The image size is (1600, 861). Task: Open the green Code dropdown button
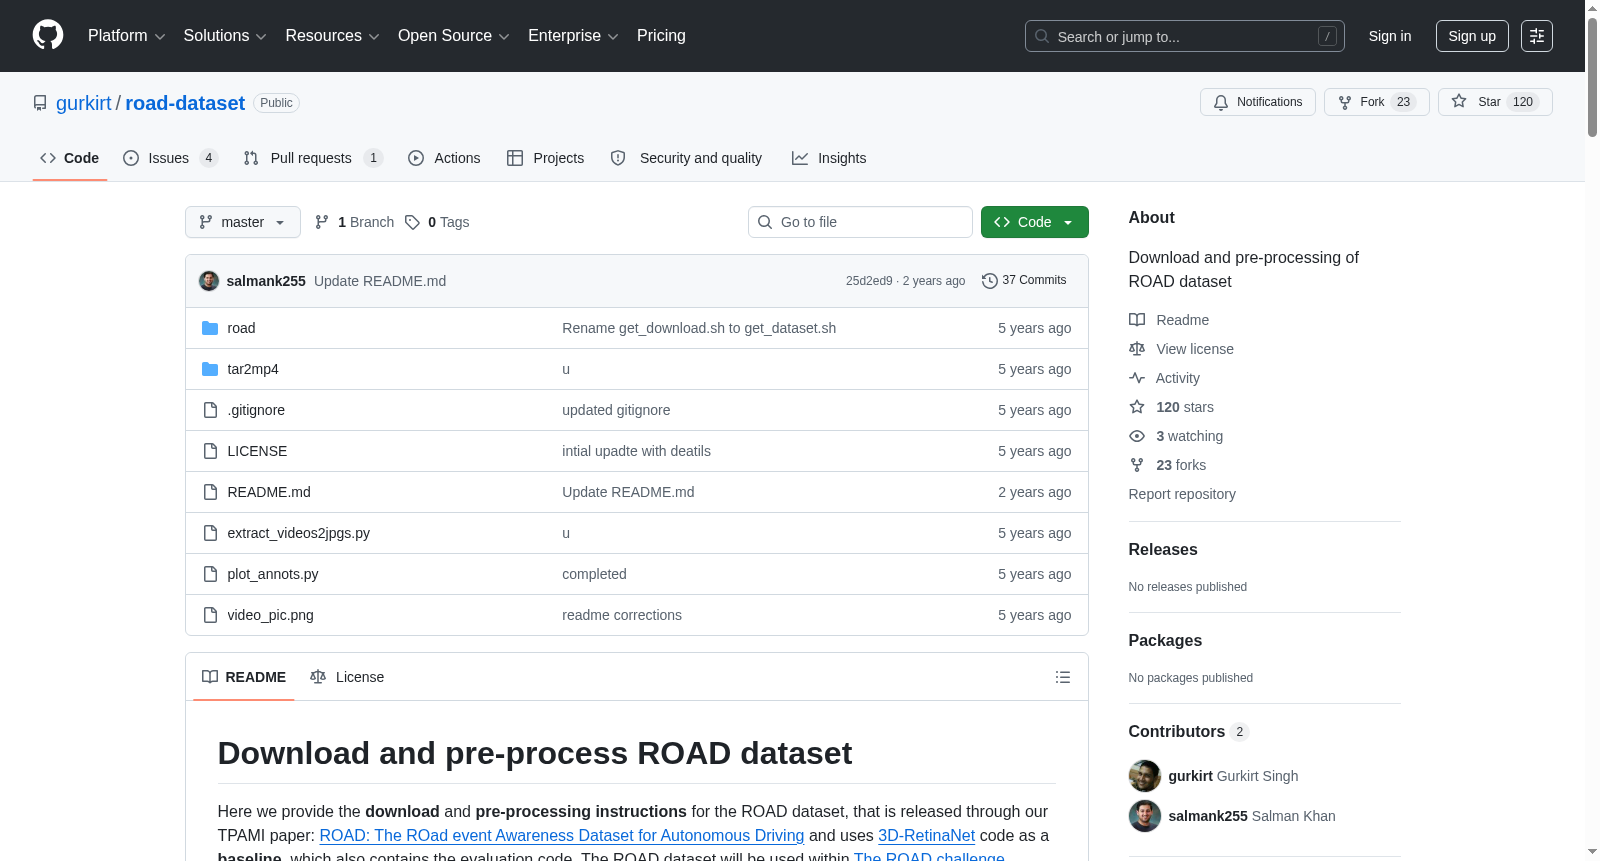pos(1035,222)
